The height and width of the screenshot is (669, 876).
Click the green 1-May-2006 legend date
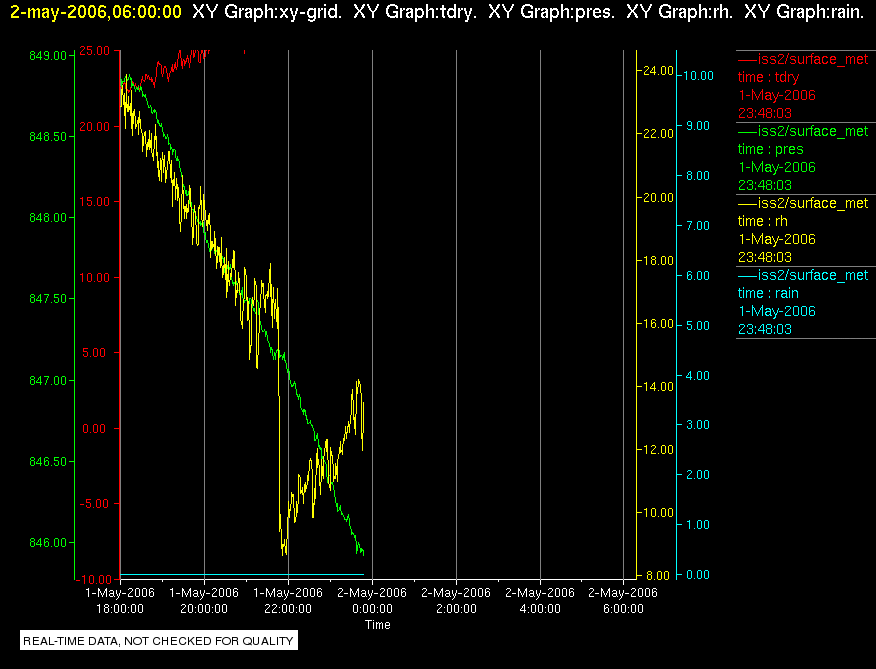point(777,167)
